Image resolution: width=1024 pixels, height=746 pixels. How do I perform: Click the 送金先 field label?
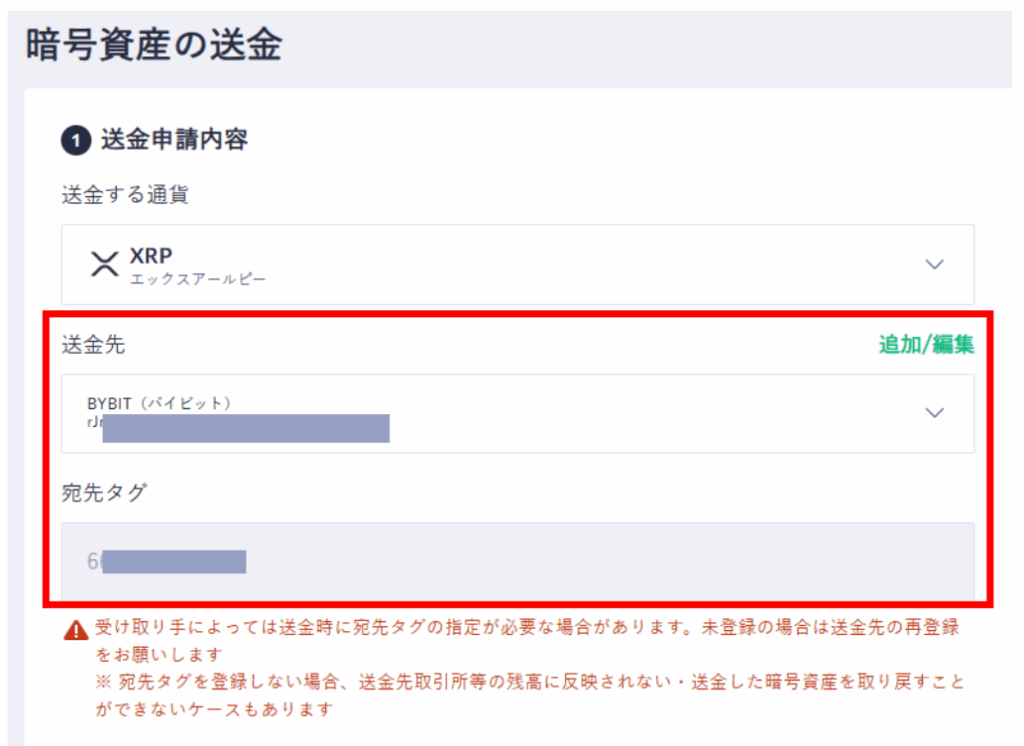93,345
